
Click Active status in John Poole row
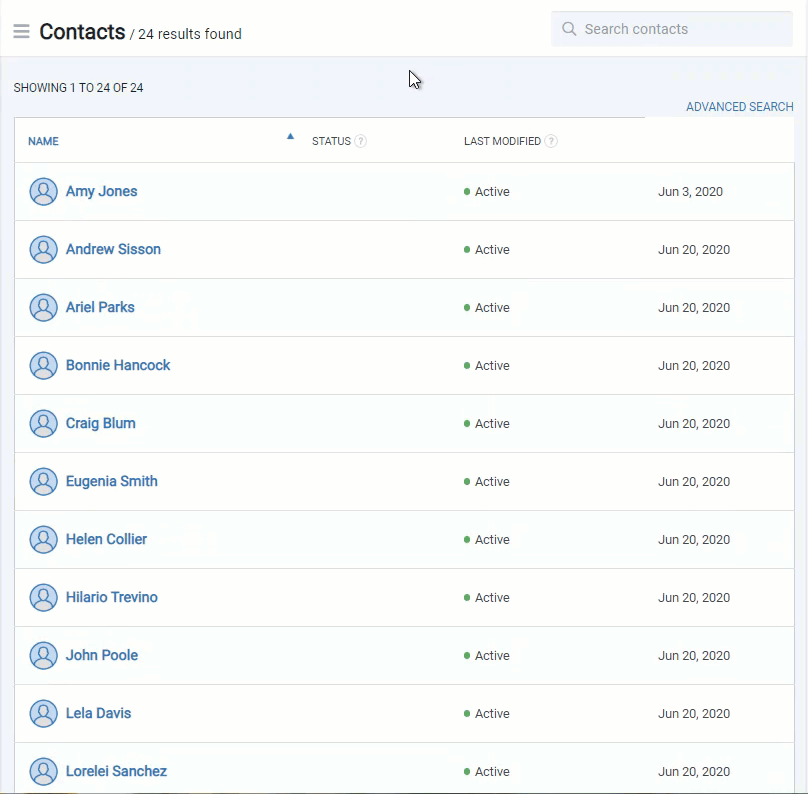486,655
